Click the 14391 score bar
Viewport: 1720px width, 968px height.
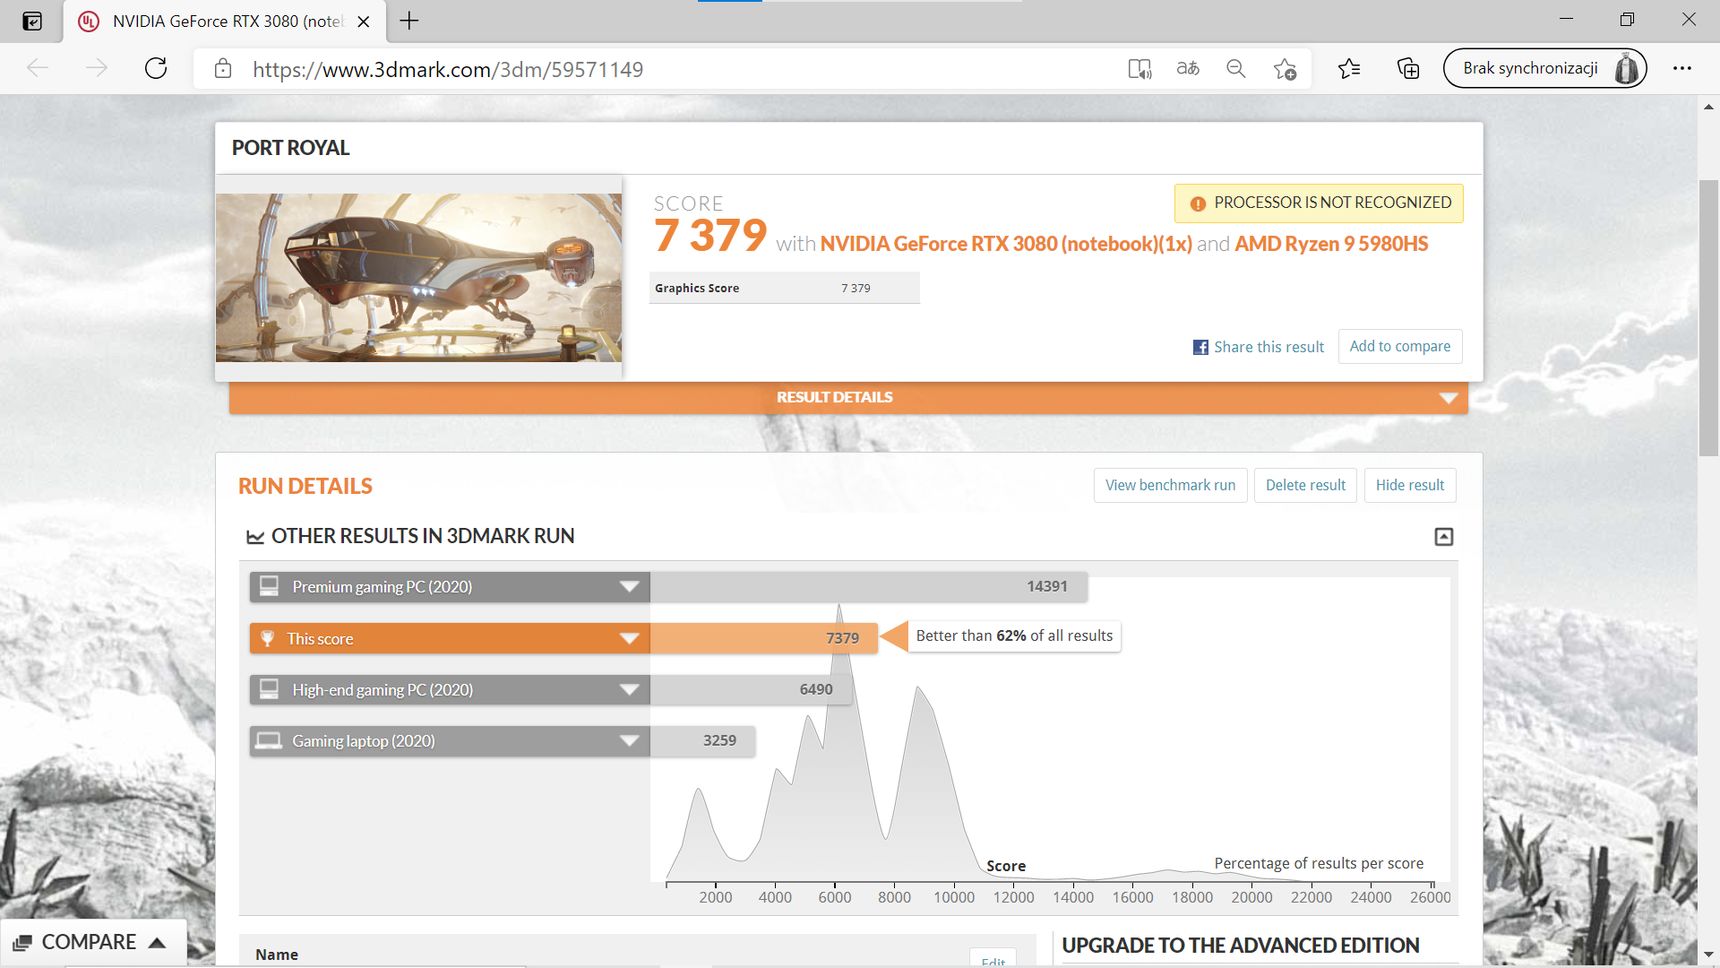(x=868, y=587)
